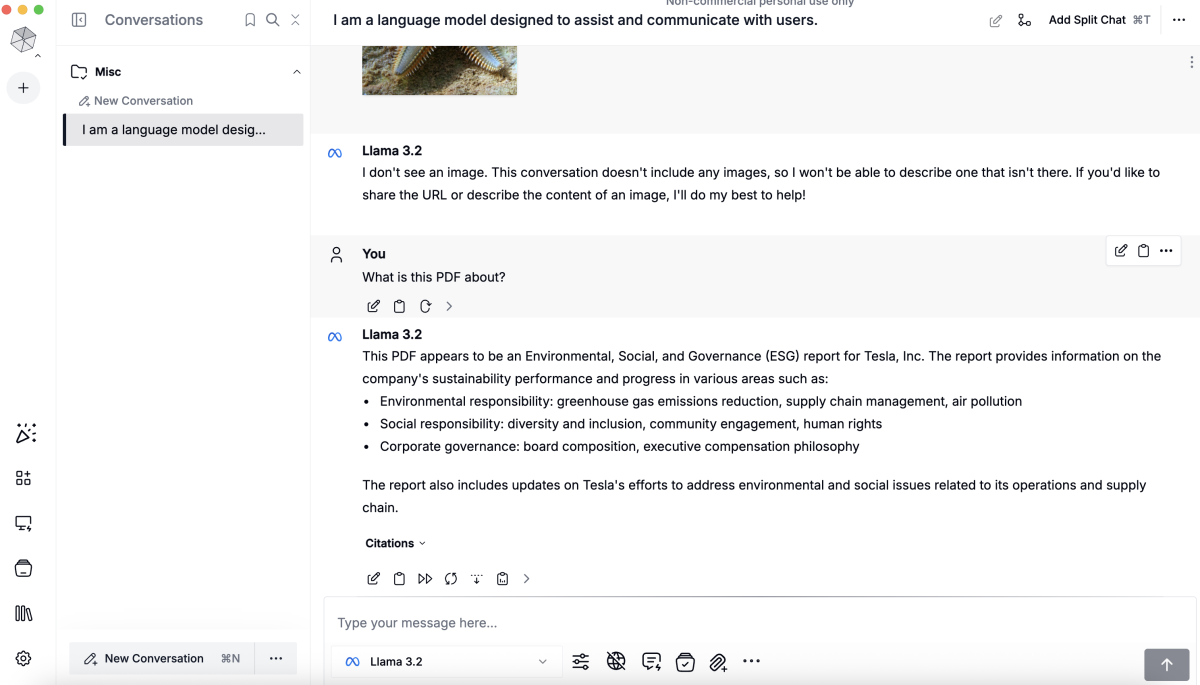Open quick prompts chat-bolt icon
The width and height of the screenshot is (1200, 685).
(651, 661)
